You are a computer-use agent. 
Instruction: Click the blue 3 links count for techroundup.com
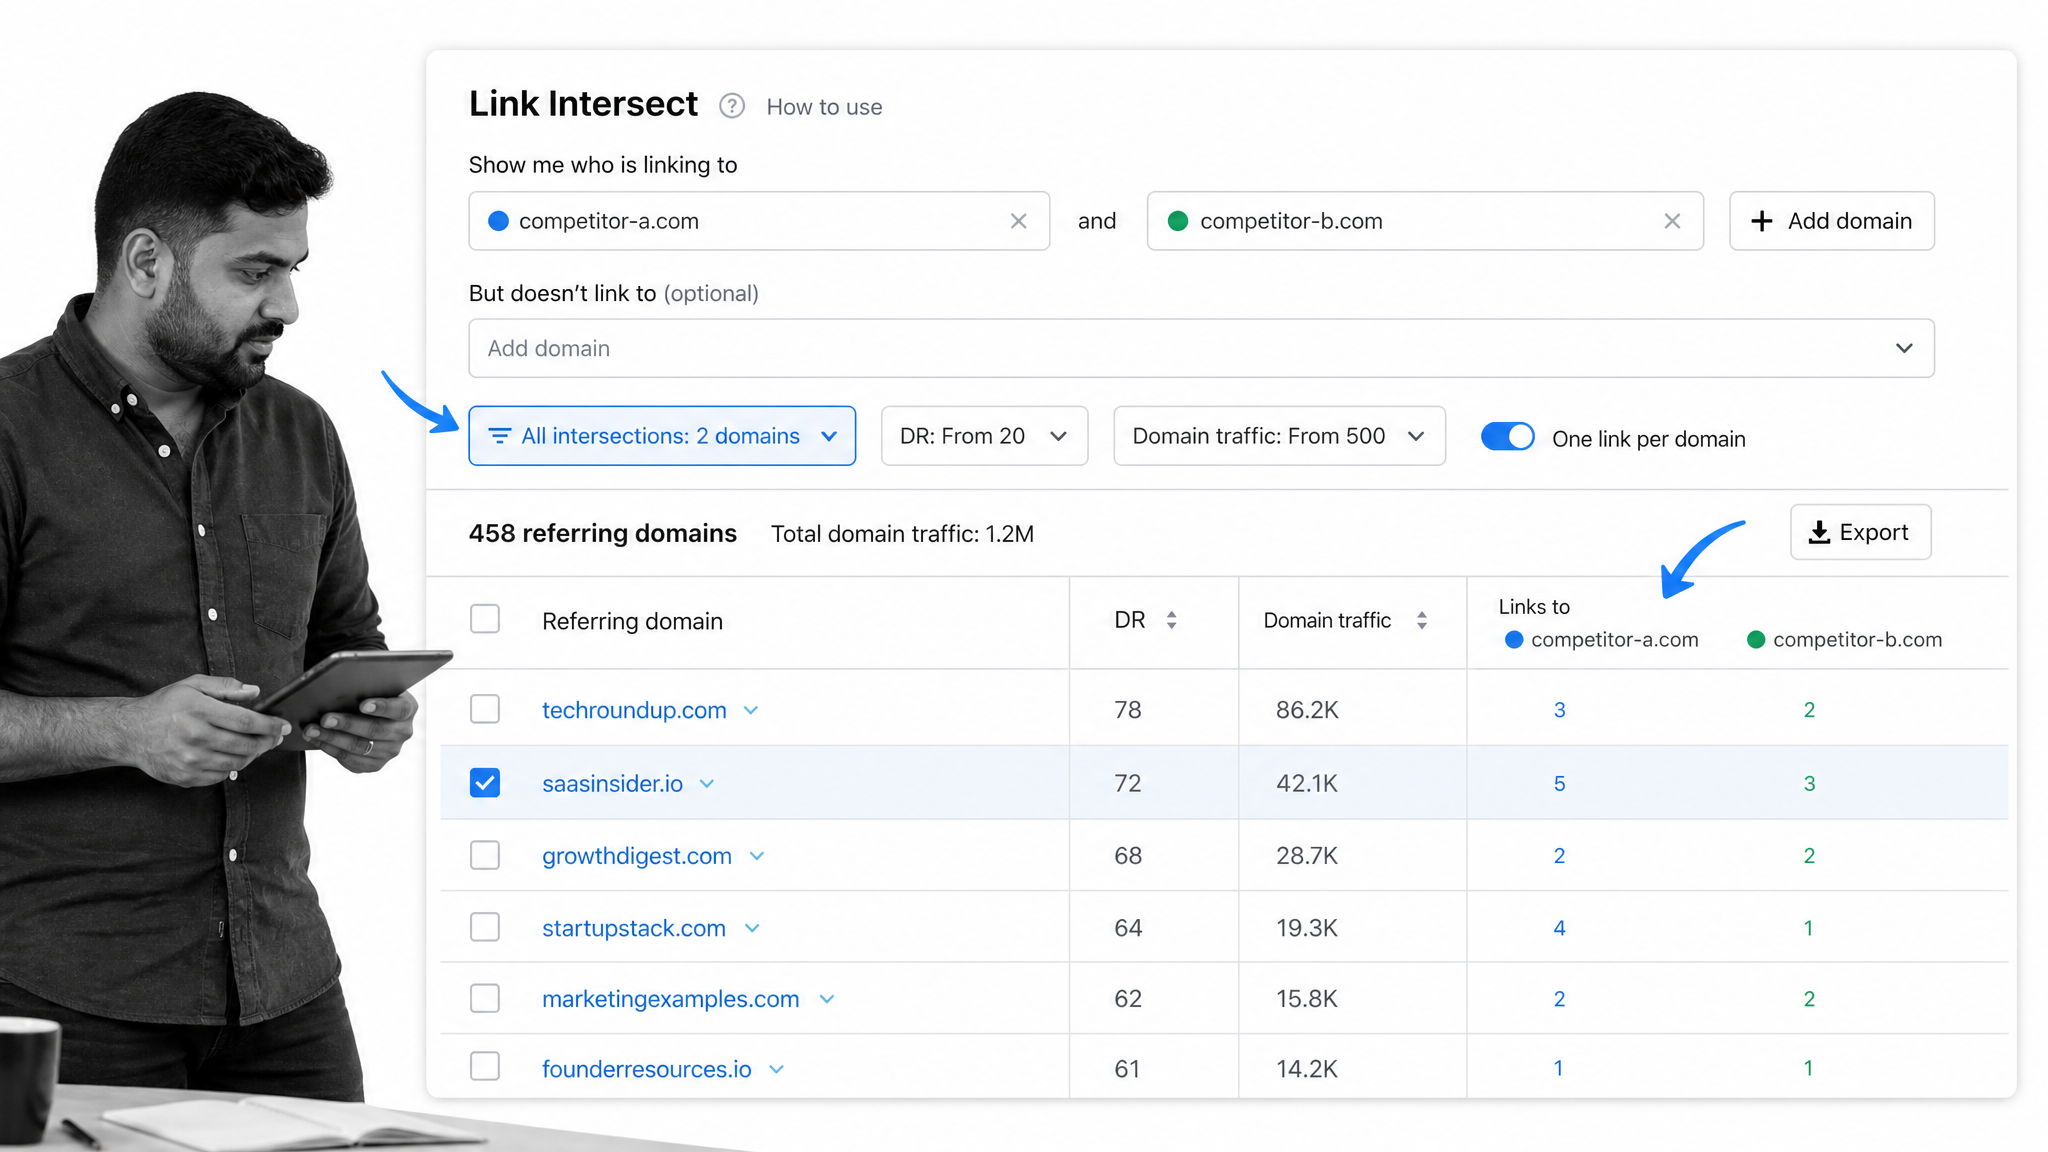[x=1559, y=710]
